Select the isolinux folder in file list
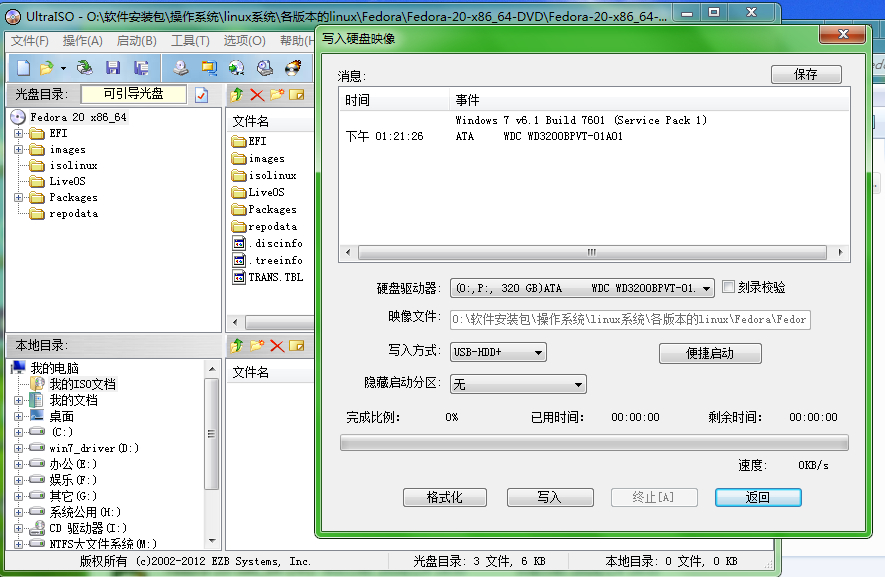The height and width of the screenshot is (577, 885). [272, 176]
